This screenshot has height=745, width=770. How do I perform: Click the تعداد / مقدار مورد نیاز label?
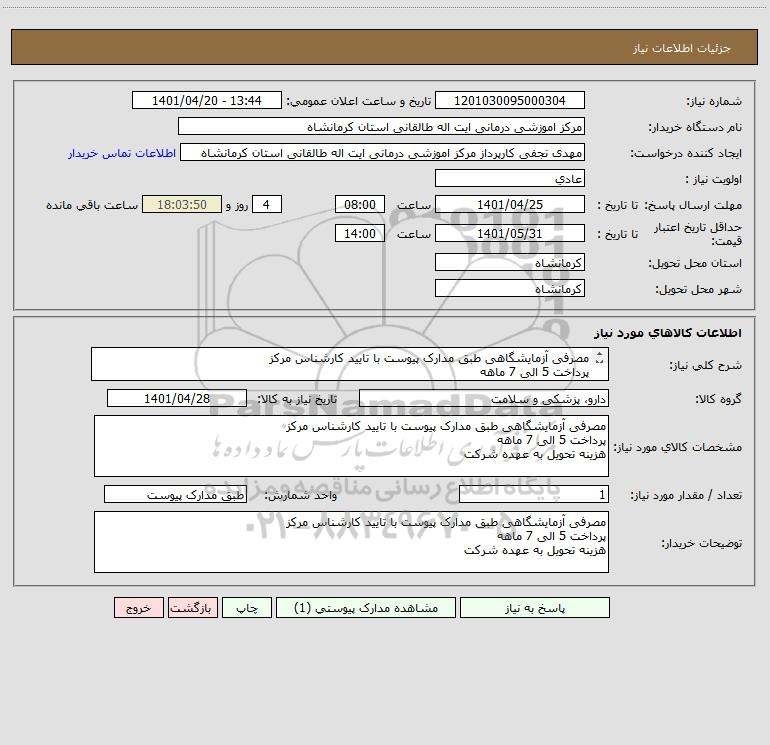(x=686, y=495)
